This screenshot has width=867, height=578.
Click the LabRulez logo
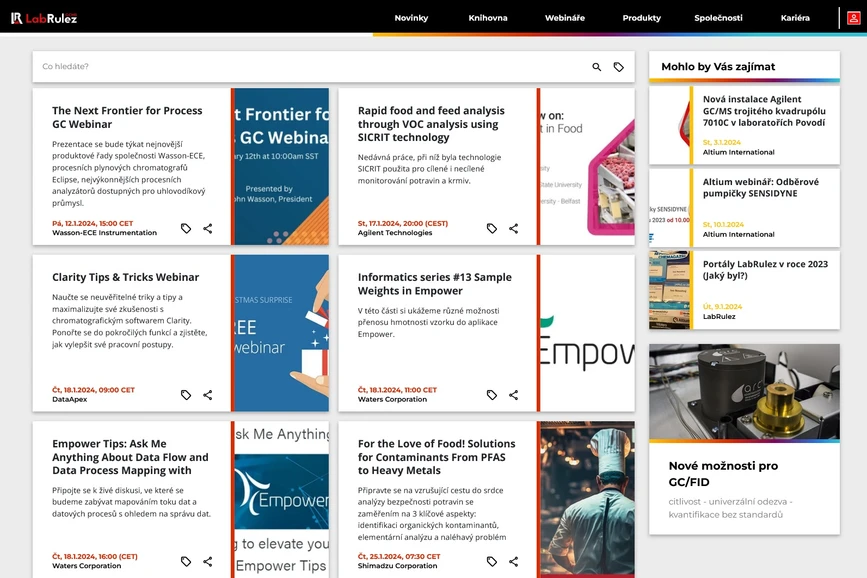44,18
